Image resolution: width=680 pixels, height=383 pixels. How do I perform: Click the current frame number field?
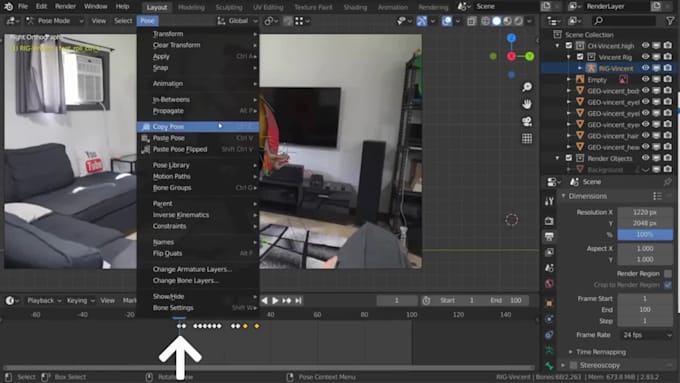pyautogui.click(x=396, y=300)
